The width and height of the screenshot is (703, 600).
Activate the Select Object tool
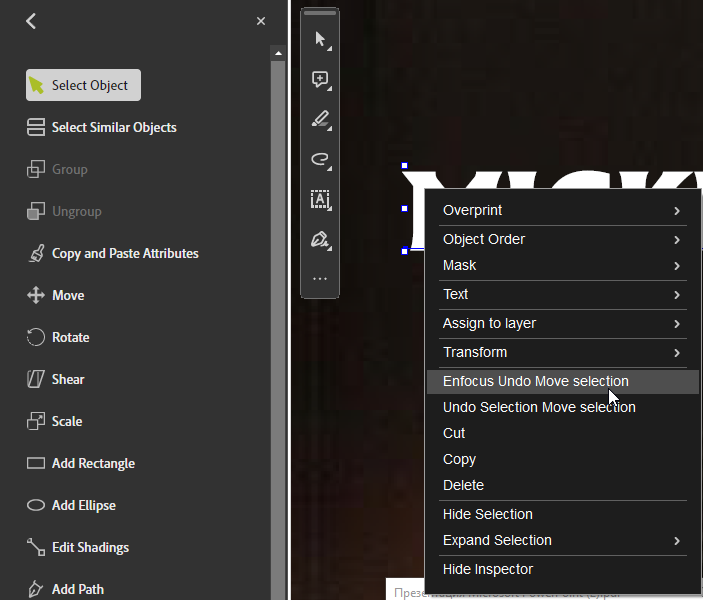(x=83, y=85)
